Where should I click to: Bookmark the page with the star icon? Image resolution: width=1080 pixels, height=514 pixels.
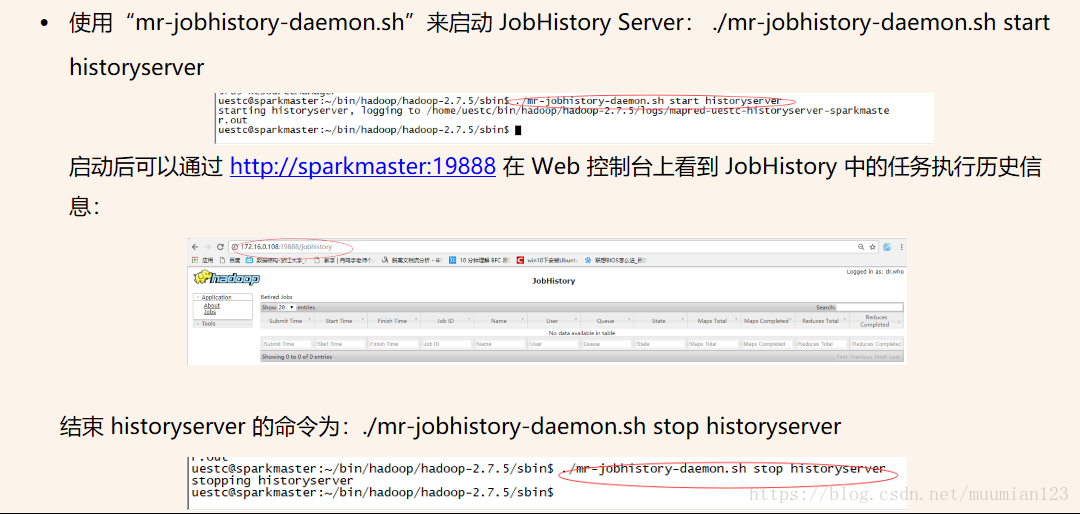pos(873,247)
